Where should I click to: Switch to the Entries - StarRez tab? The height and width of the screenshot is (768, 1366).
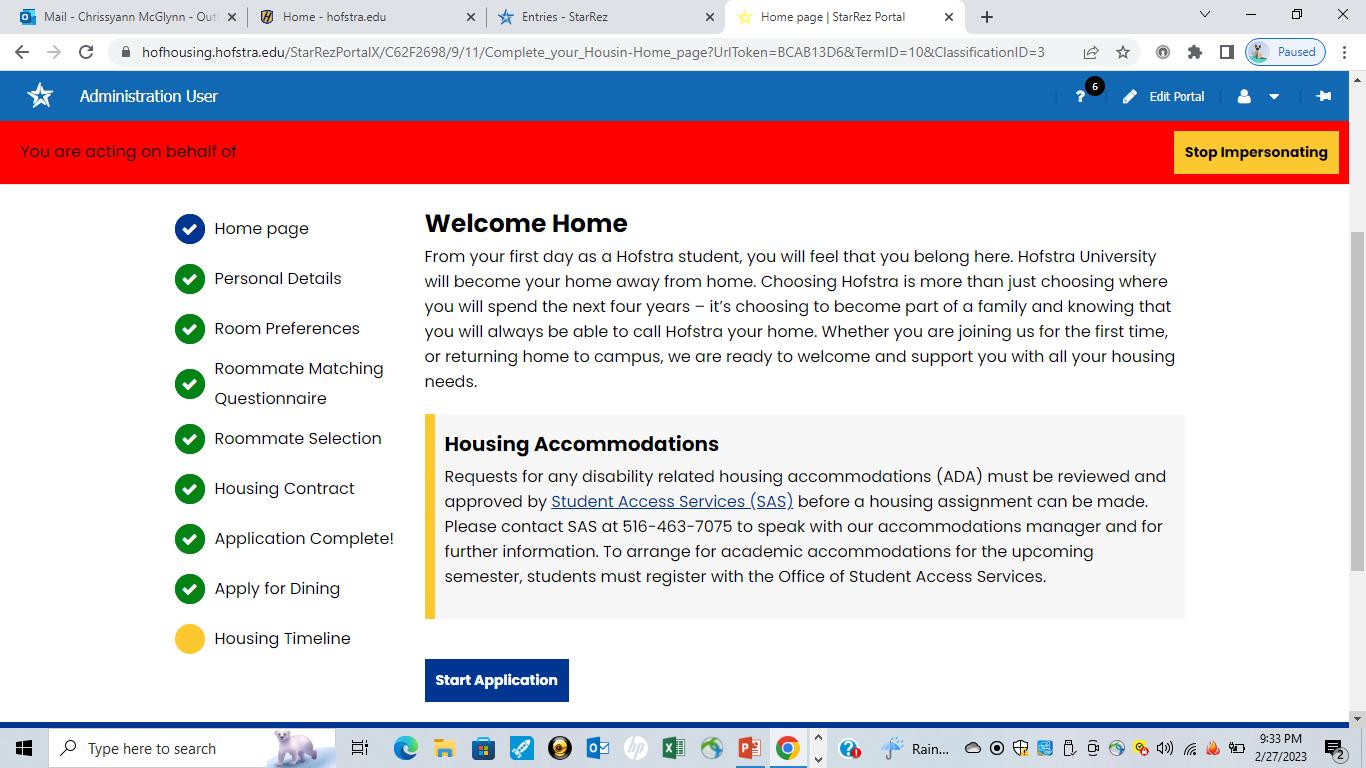point(606,17)
